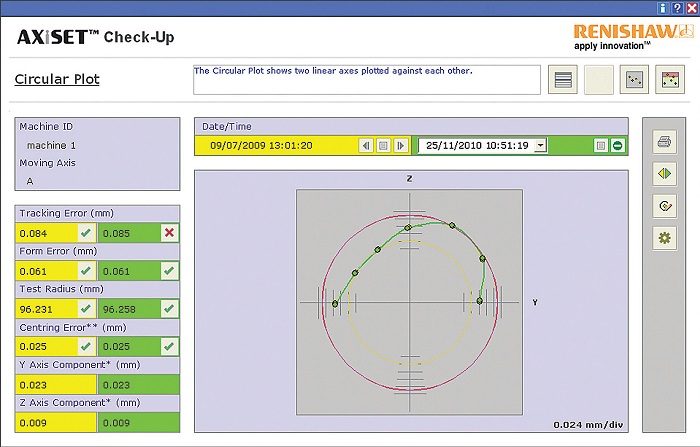Step to next test in yellow date bar
Viewport: 700px width, 447px height.
coord(401,146)
